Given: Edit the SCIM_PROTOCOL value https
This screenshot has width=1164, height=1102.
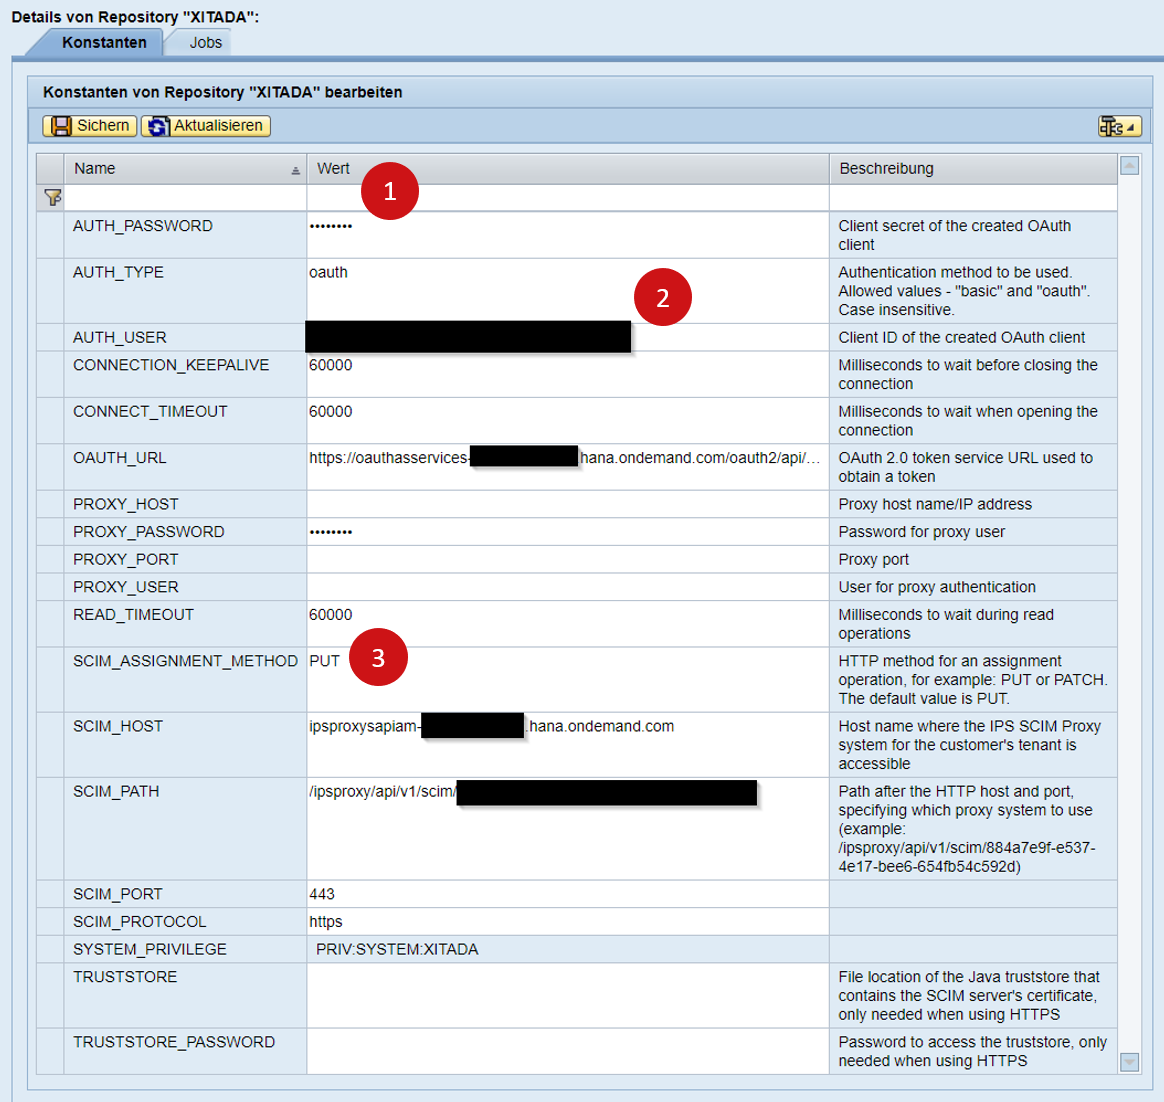Looking at the screenshot, I should point(568,922).
